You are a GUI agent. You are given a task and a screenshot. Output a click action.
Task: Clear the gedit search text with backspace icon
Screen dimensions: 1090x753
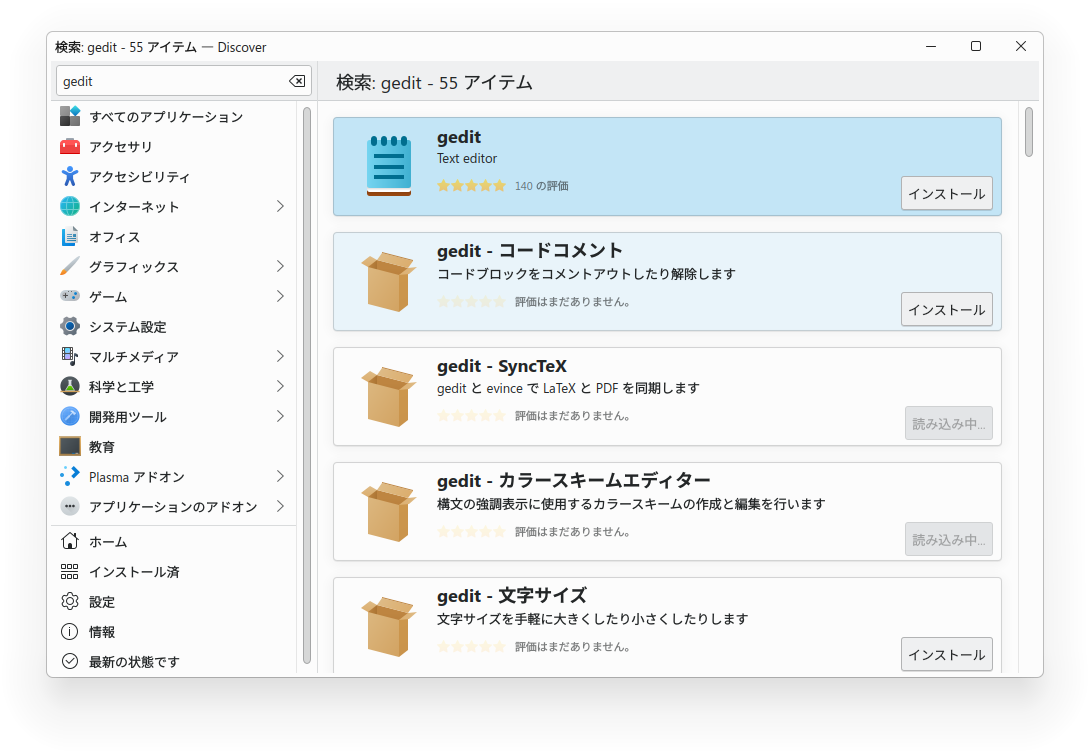coord(297,81)
